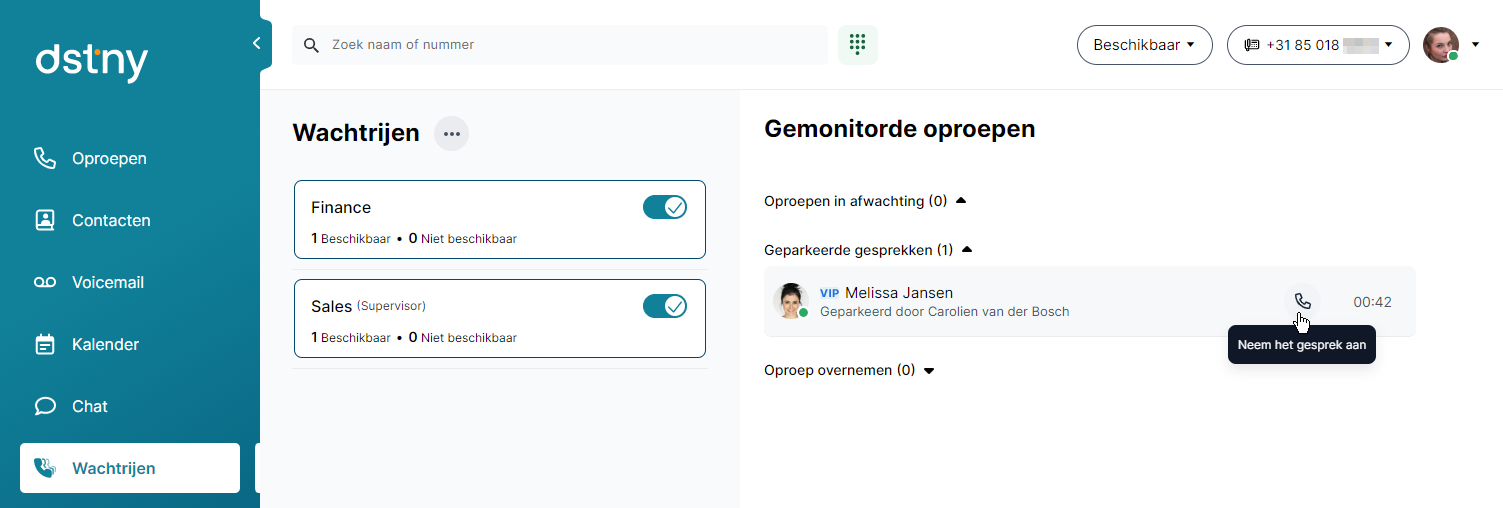
Task: Open the Beschikbaar status dropdown
Action: (x=1144, y=45)
